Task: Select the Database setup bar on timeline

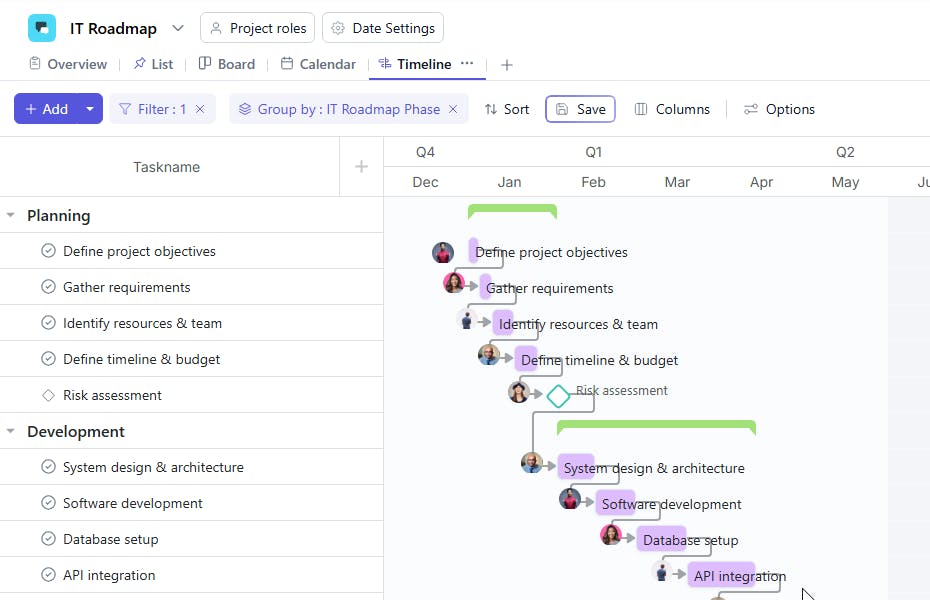Action: pyautogui.click(x=661, y=539)
